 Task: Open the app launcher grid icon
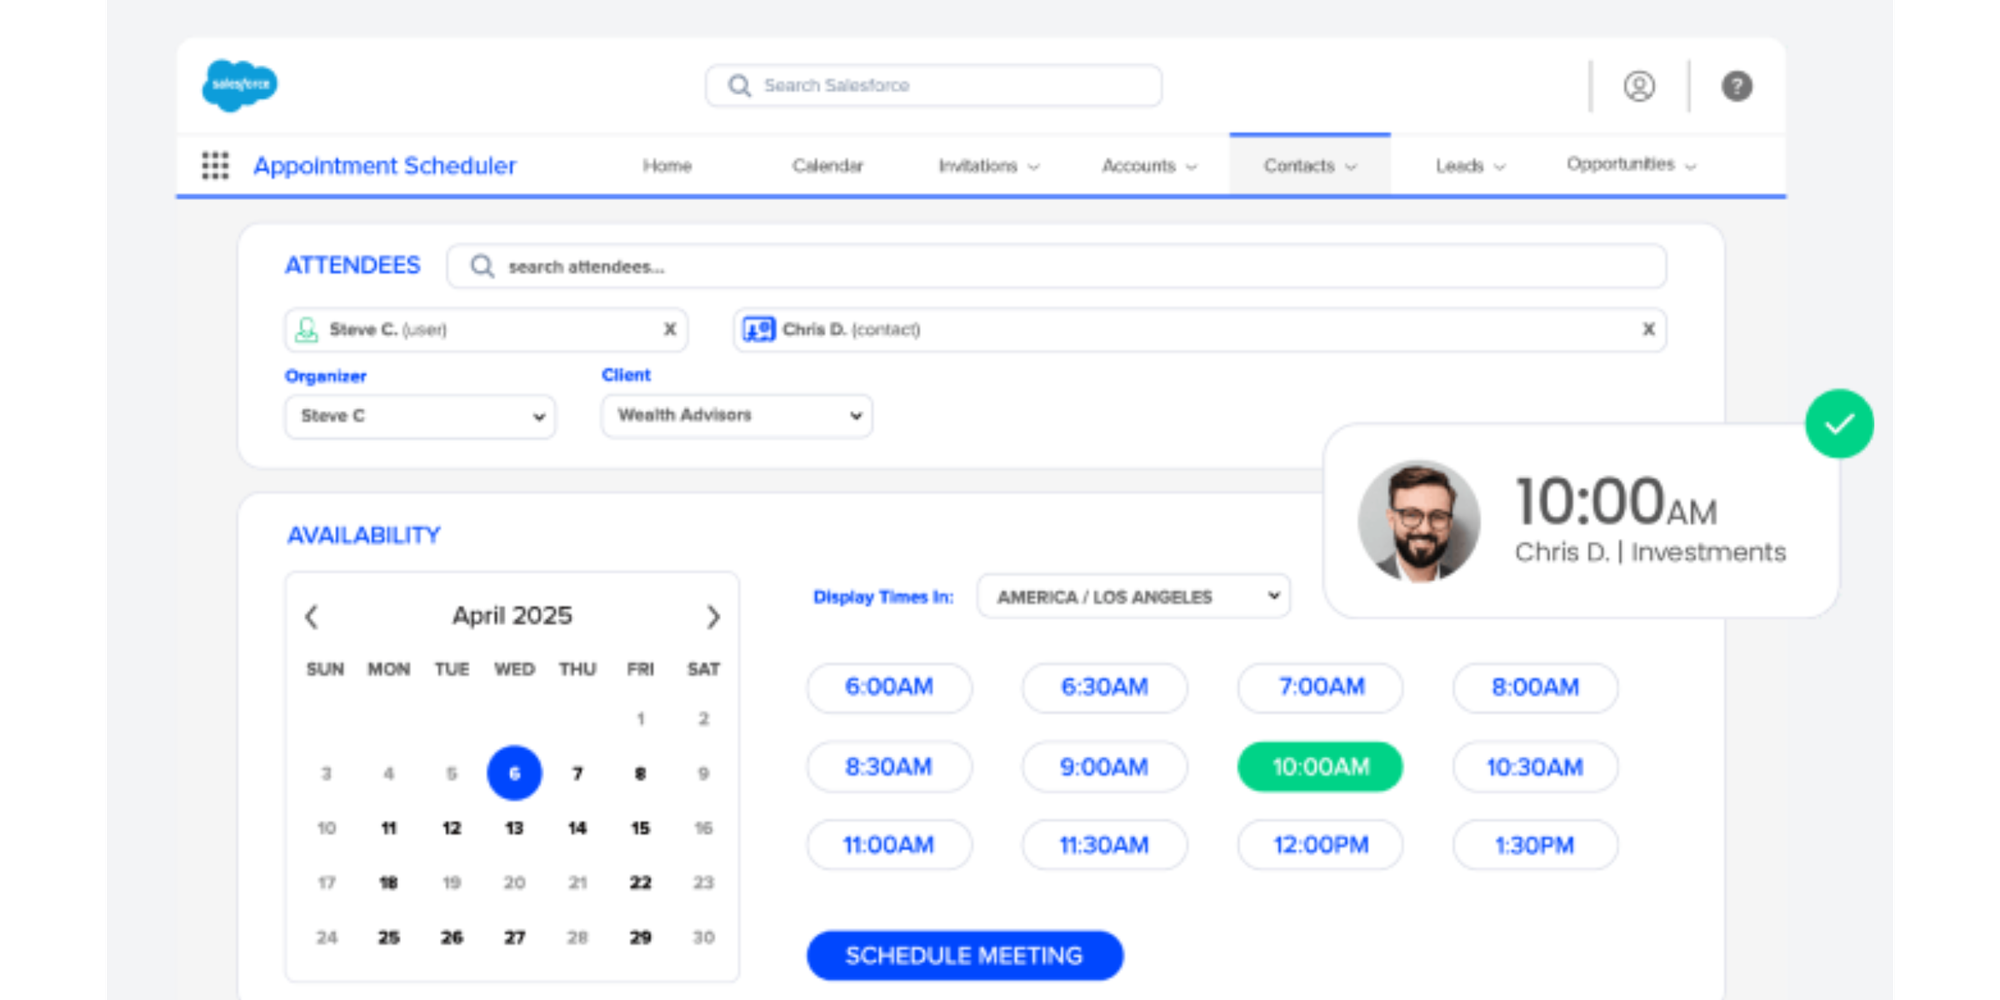215,165
